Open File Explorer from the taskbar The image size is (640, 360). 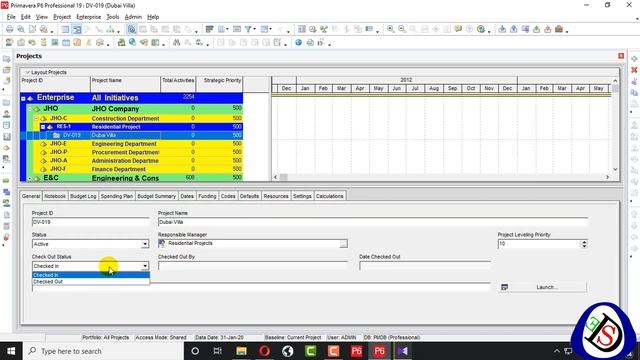tap(241, 351)
